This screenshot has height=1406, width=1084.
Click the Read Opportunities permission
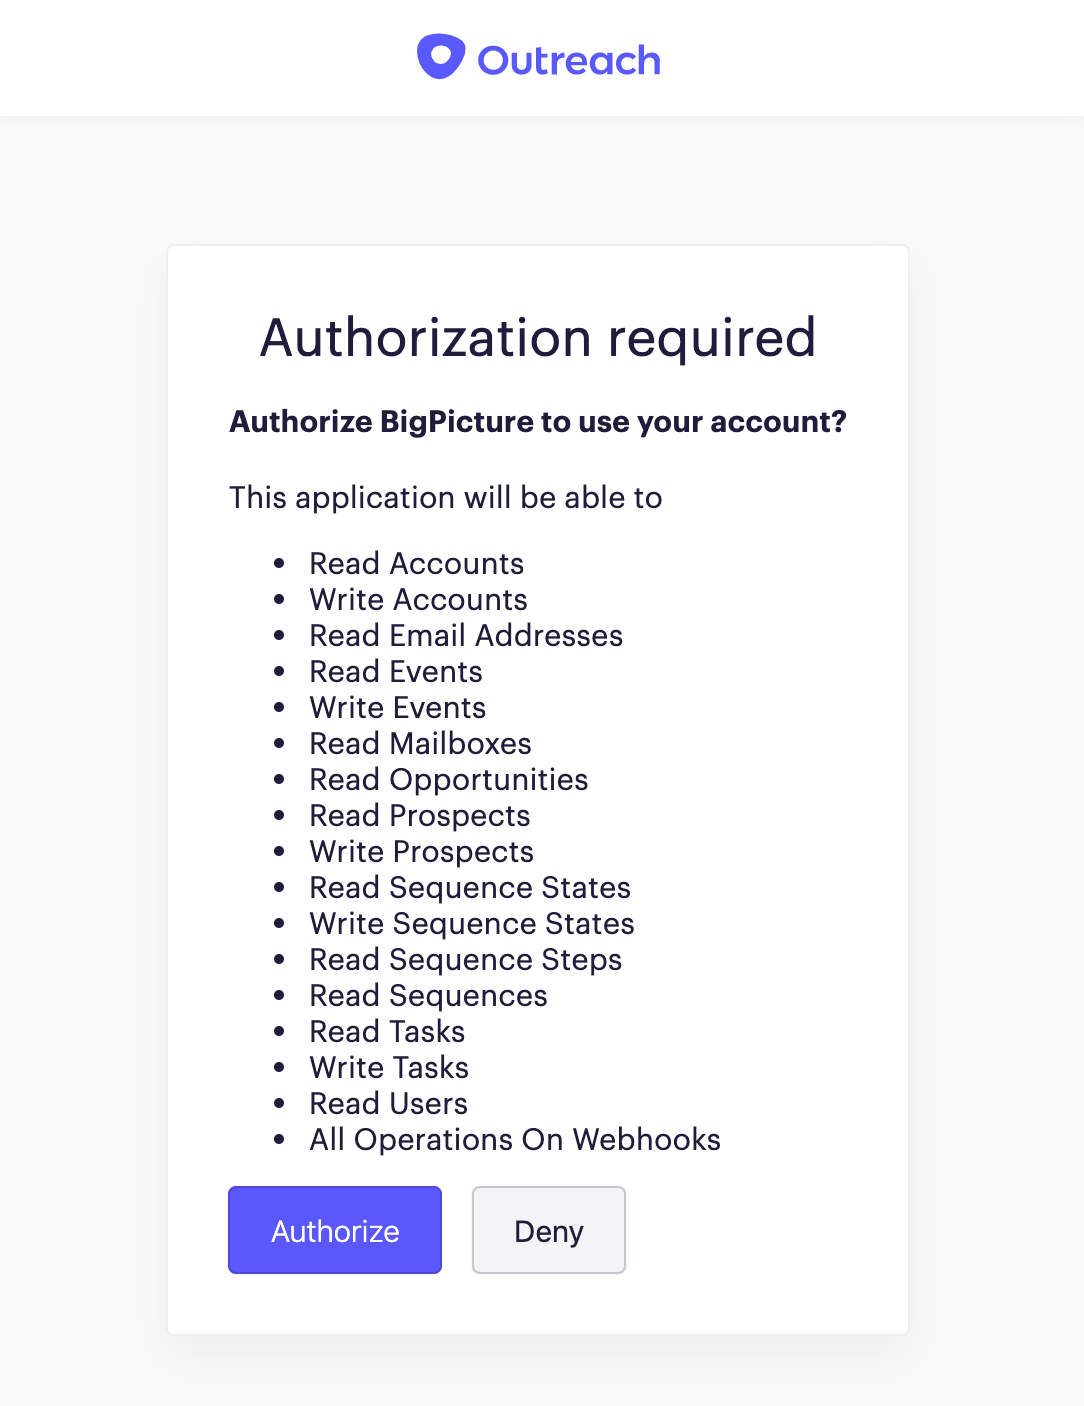tap(448, 780)
